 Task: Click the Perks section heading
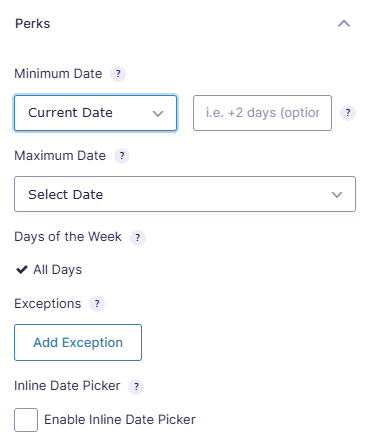(33, 24)
